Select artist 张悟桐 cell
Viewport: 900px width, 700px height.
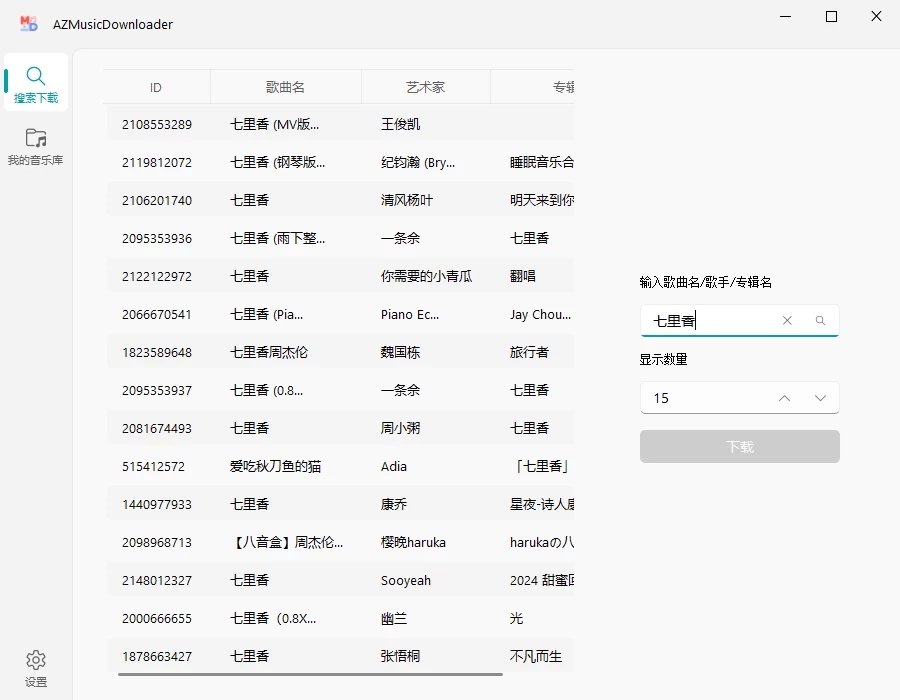pyautogui.click(x=400, y=656)
